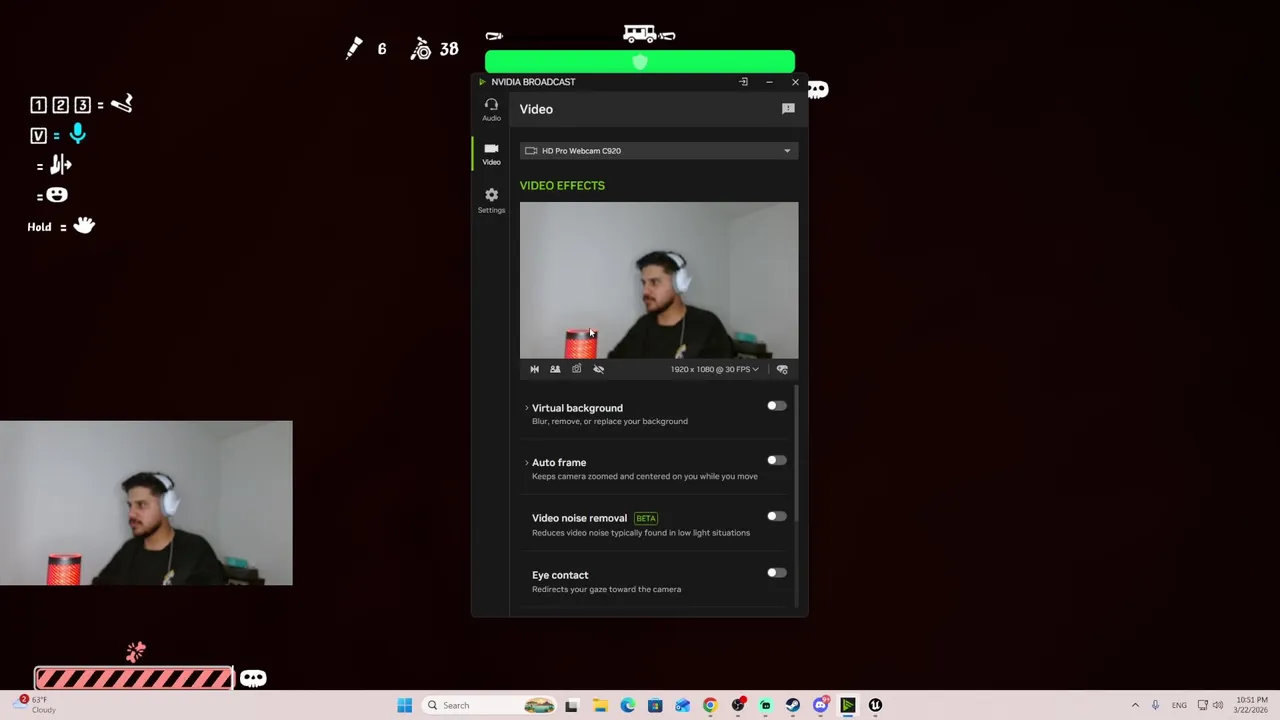Click the mirror/flip preview icon below camera preview
The width and height of the screenshot is (1280, 720).
534,369
